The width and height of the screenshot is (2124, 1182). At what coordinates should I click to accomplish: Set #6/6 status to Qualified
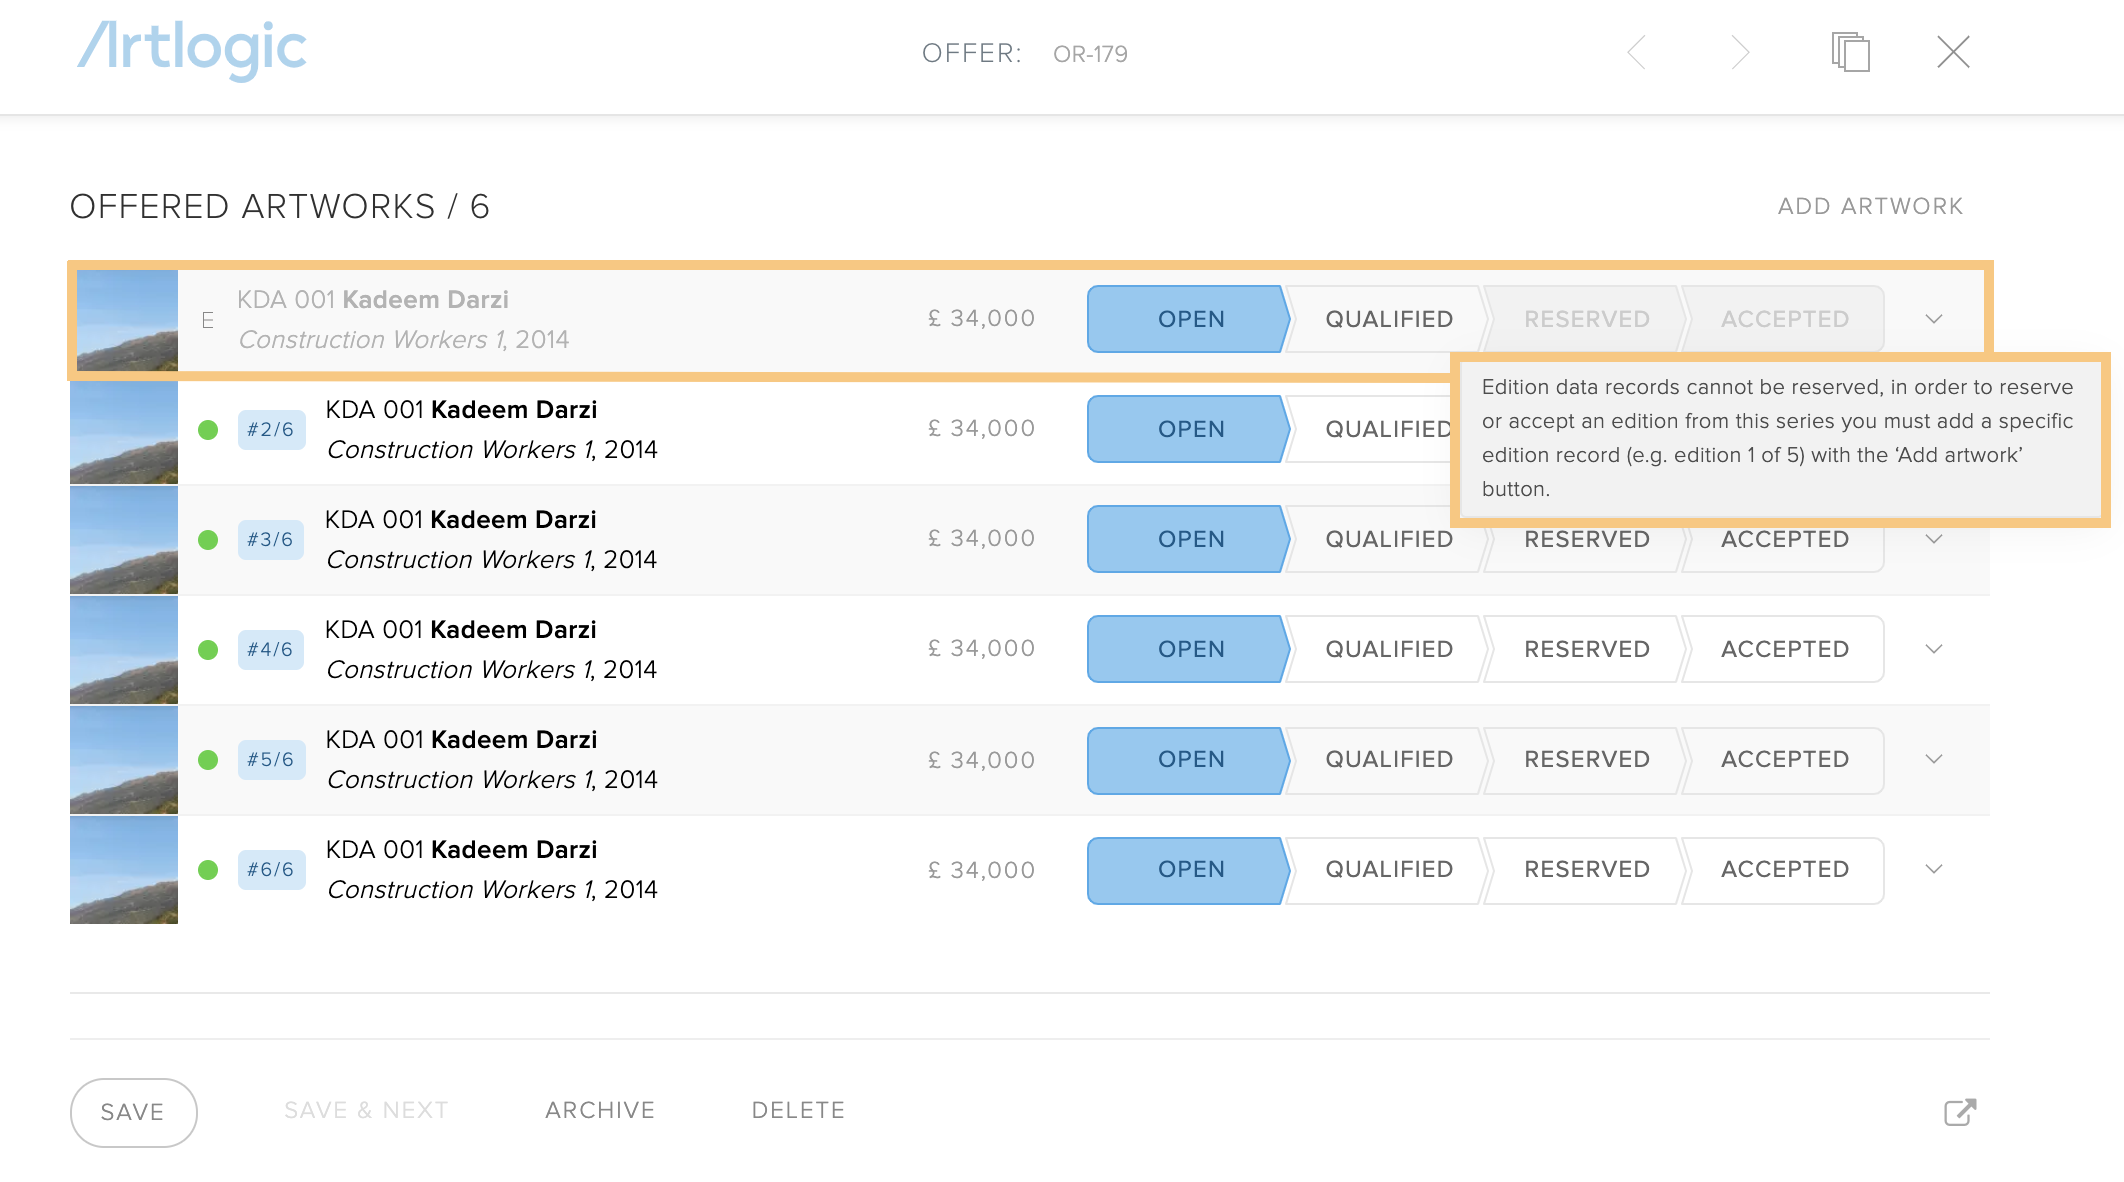pyautogui.click(x=1388, y=869)
